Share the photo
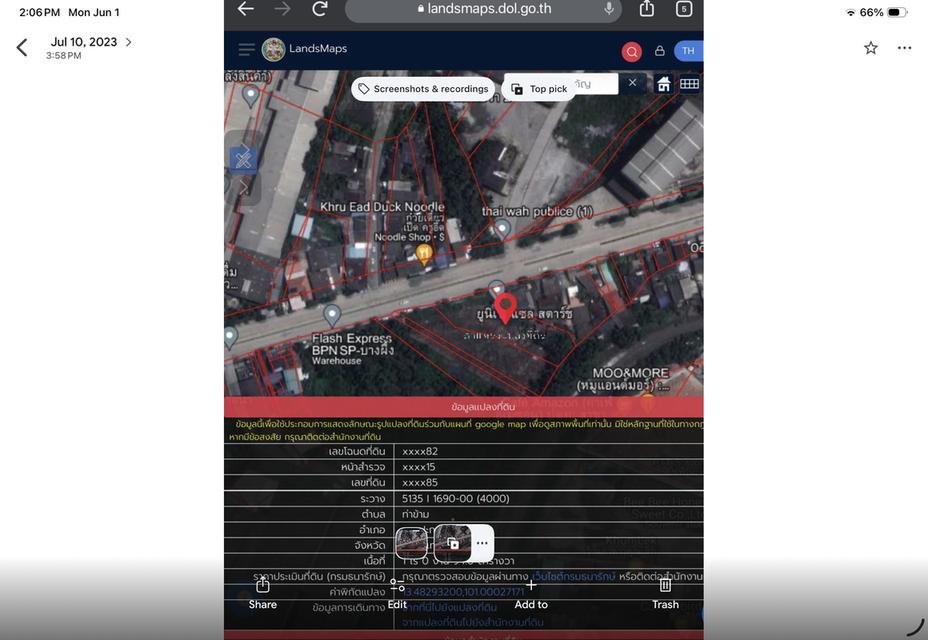The image size is (928, 640). tap(263, 594)
